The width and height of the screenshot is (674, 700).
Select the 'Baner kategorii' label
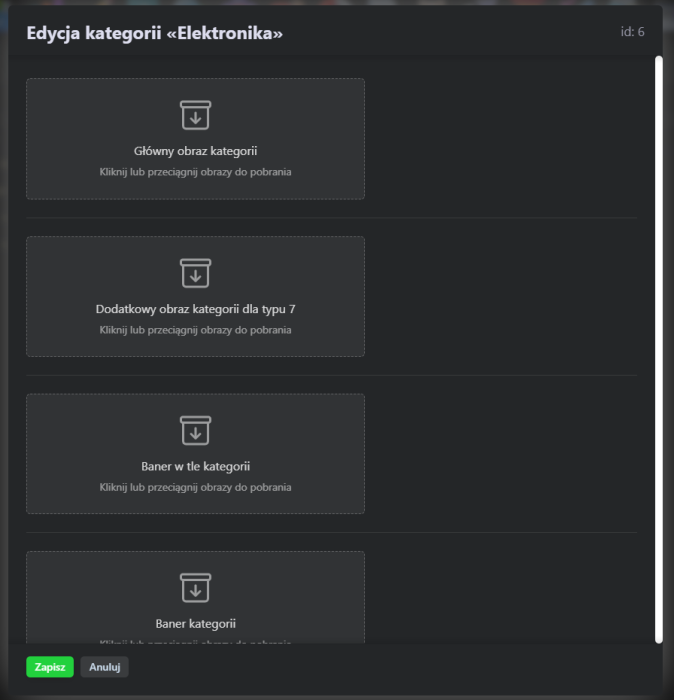click(196, 624)
